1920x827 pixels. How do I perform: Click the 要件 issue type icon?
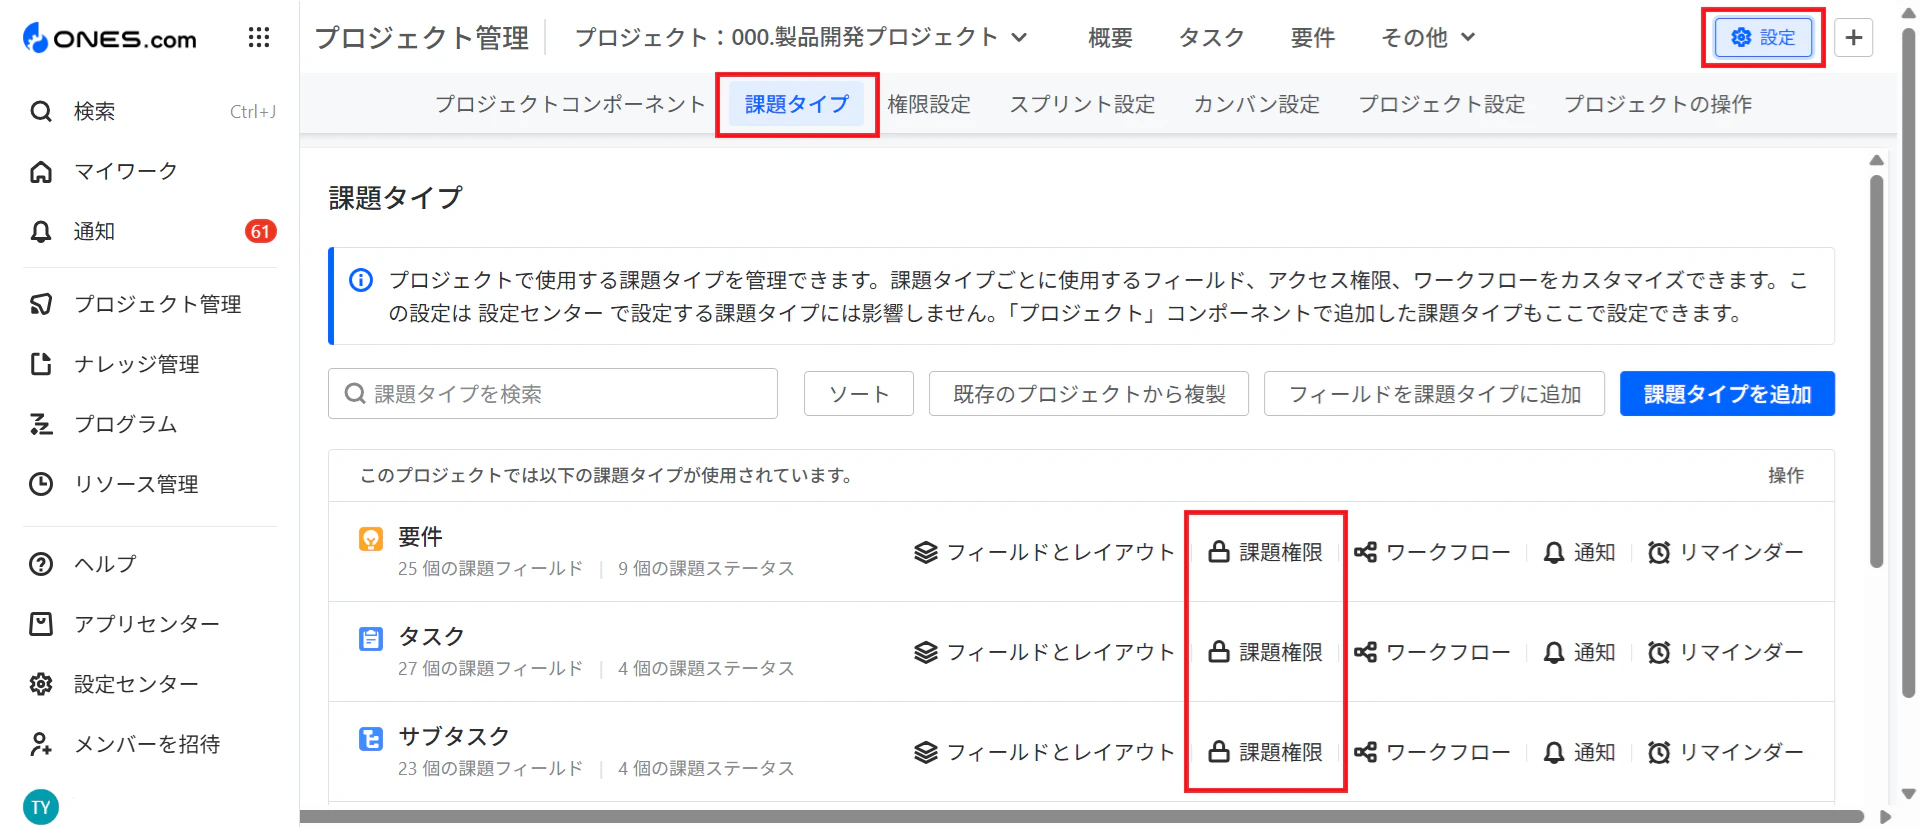(x=371, y=539)
